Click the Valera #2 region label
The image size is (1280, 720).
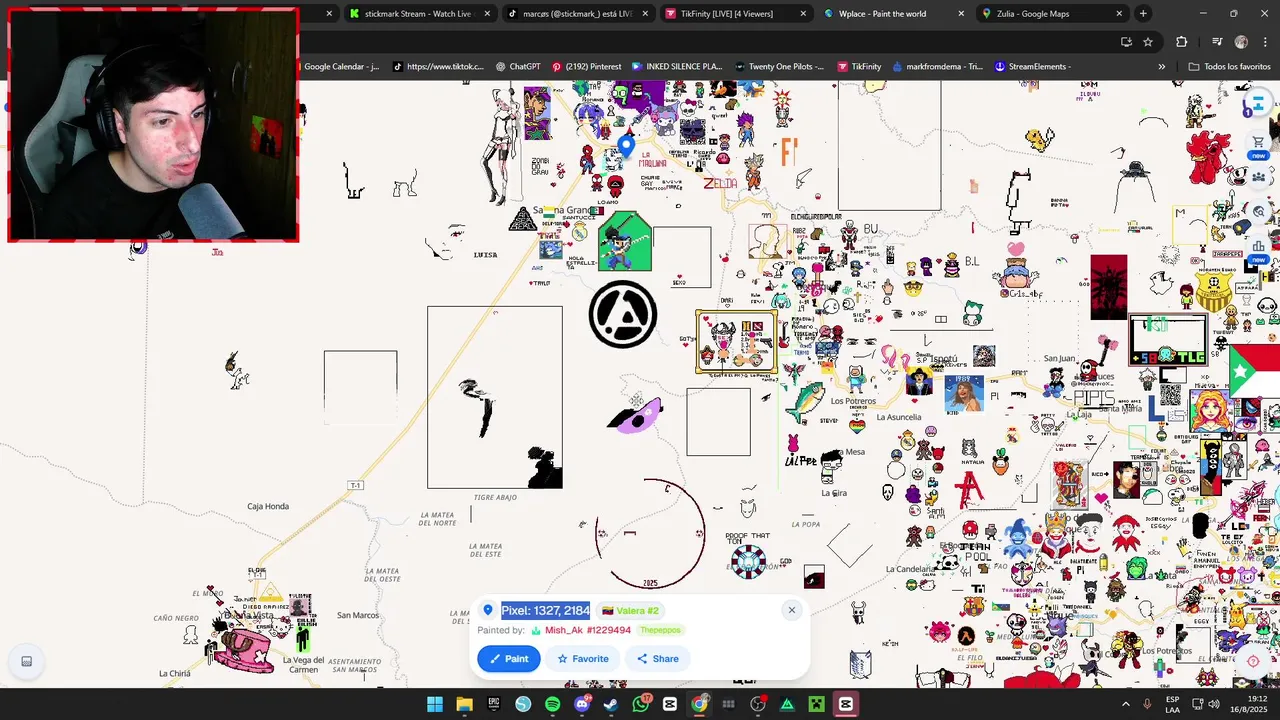tap(630, 610)
